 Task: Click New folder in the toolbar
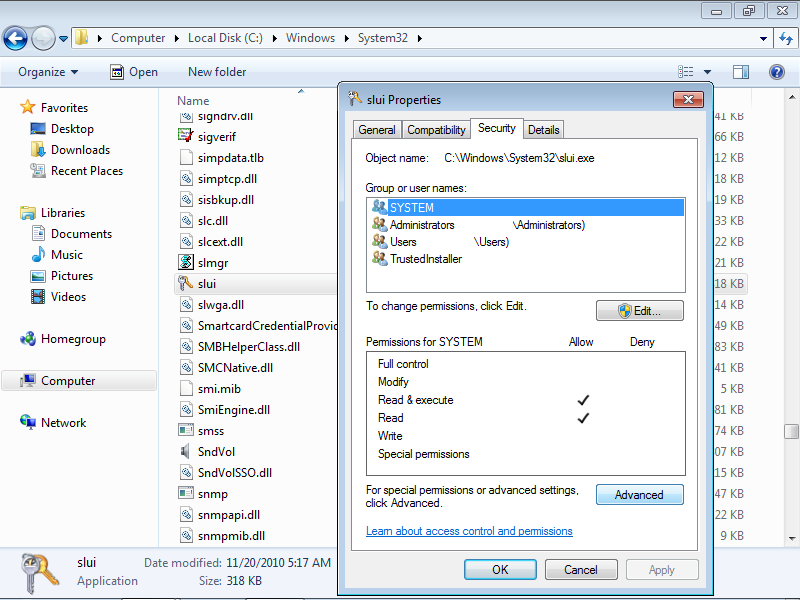click(217, 72)
